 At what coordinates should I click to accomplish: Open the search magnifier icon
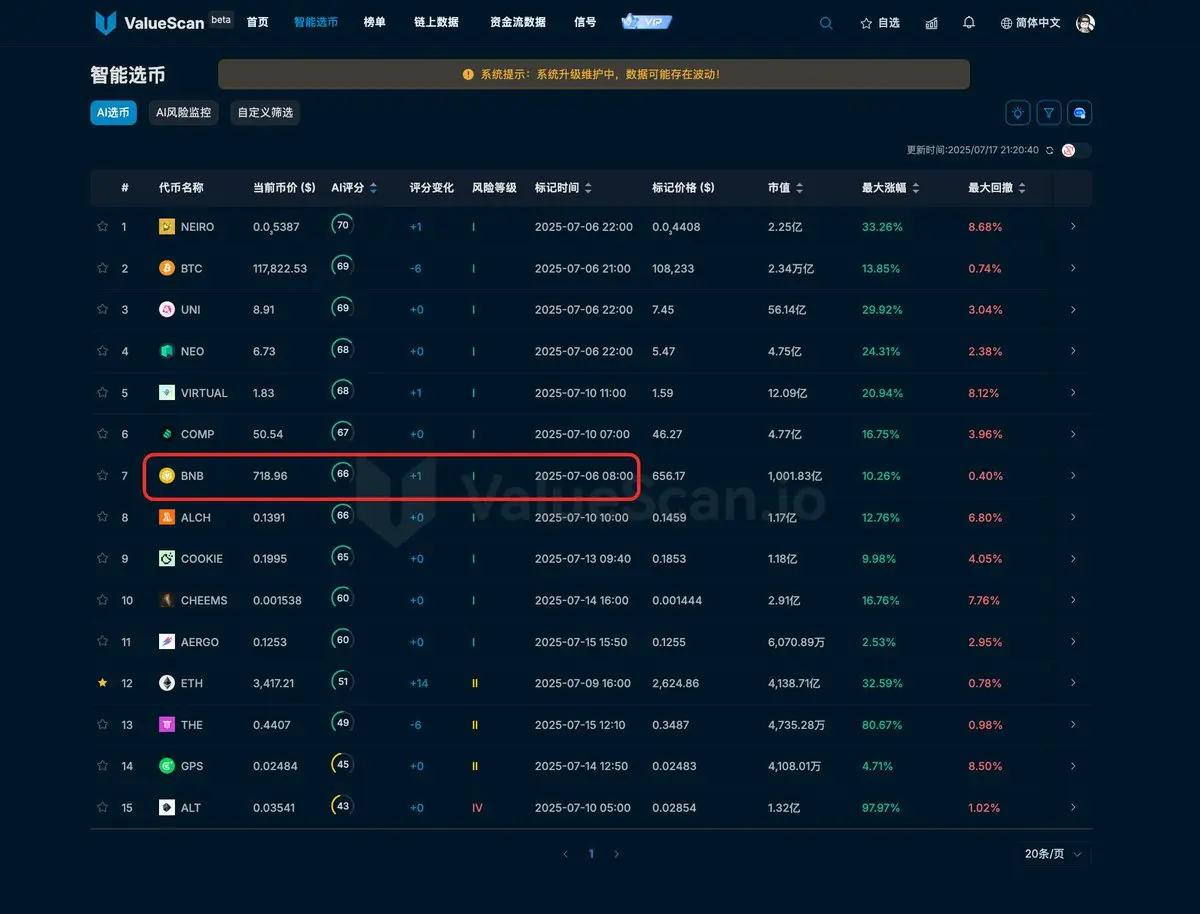click(x=826, y=23)
